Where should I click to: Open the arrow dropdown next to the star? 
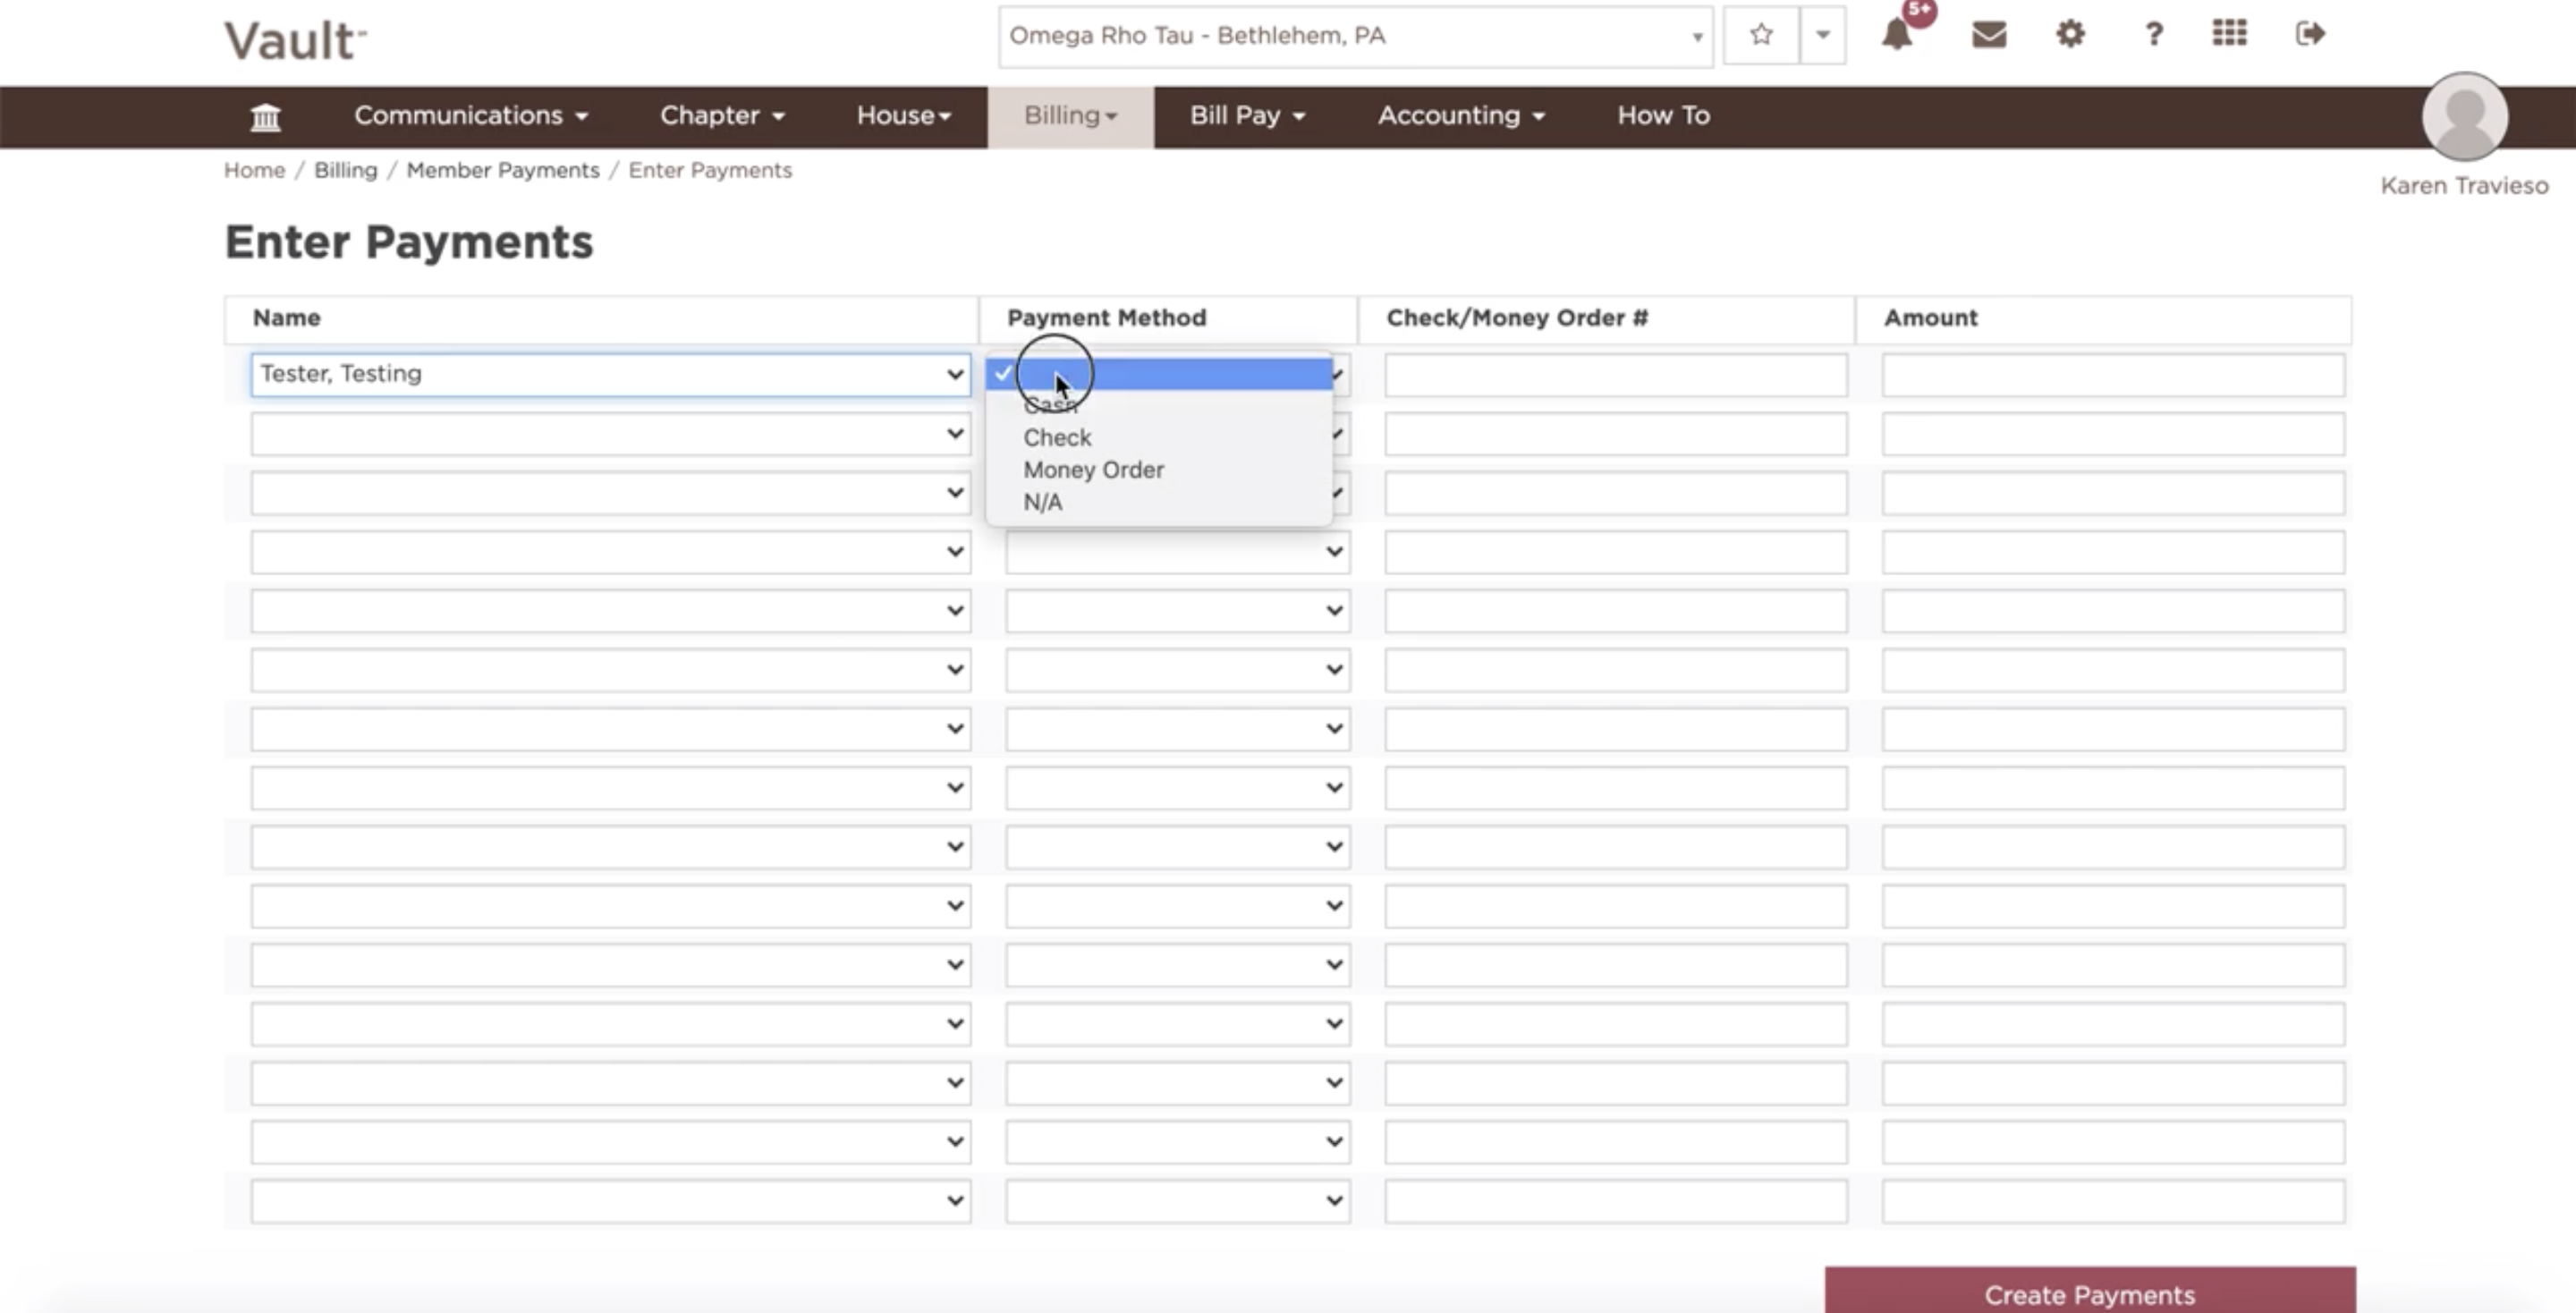(1822, 36)
